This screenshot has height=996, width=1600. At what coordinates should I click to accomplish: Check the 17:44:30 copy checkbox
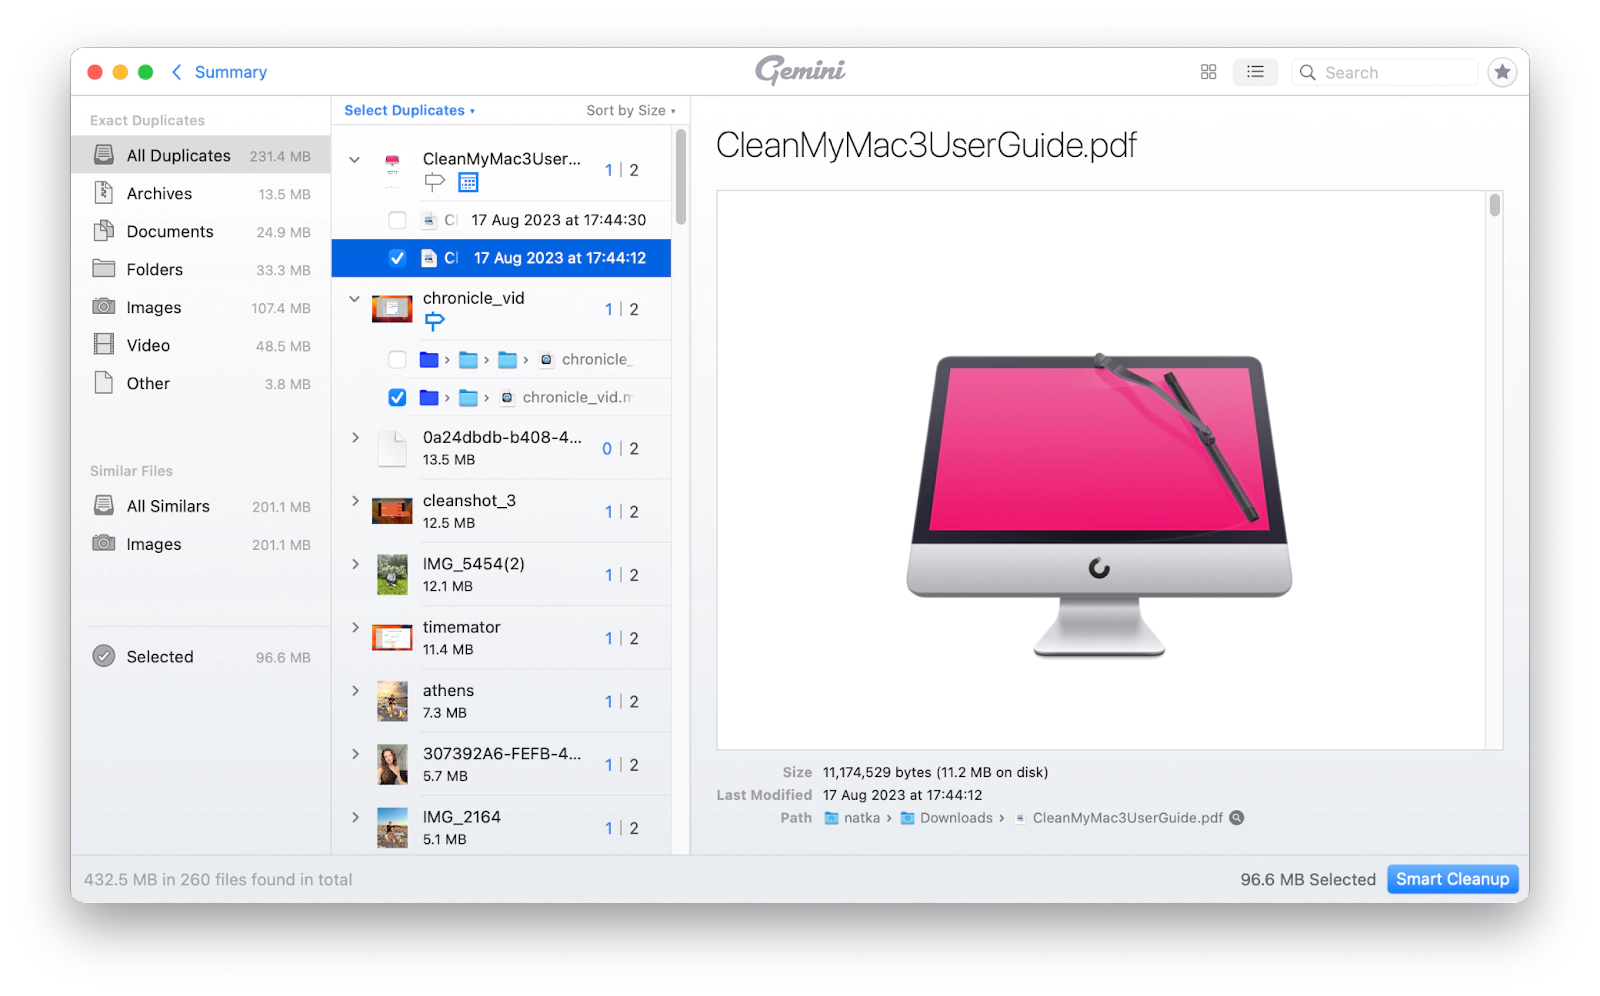pyautogui.click(x=397, y=220)
